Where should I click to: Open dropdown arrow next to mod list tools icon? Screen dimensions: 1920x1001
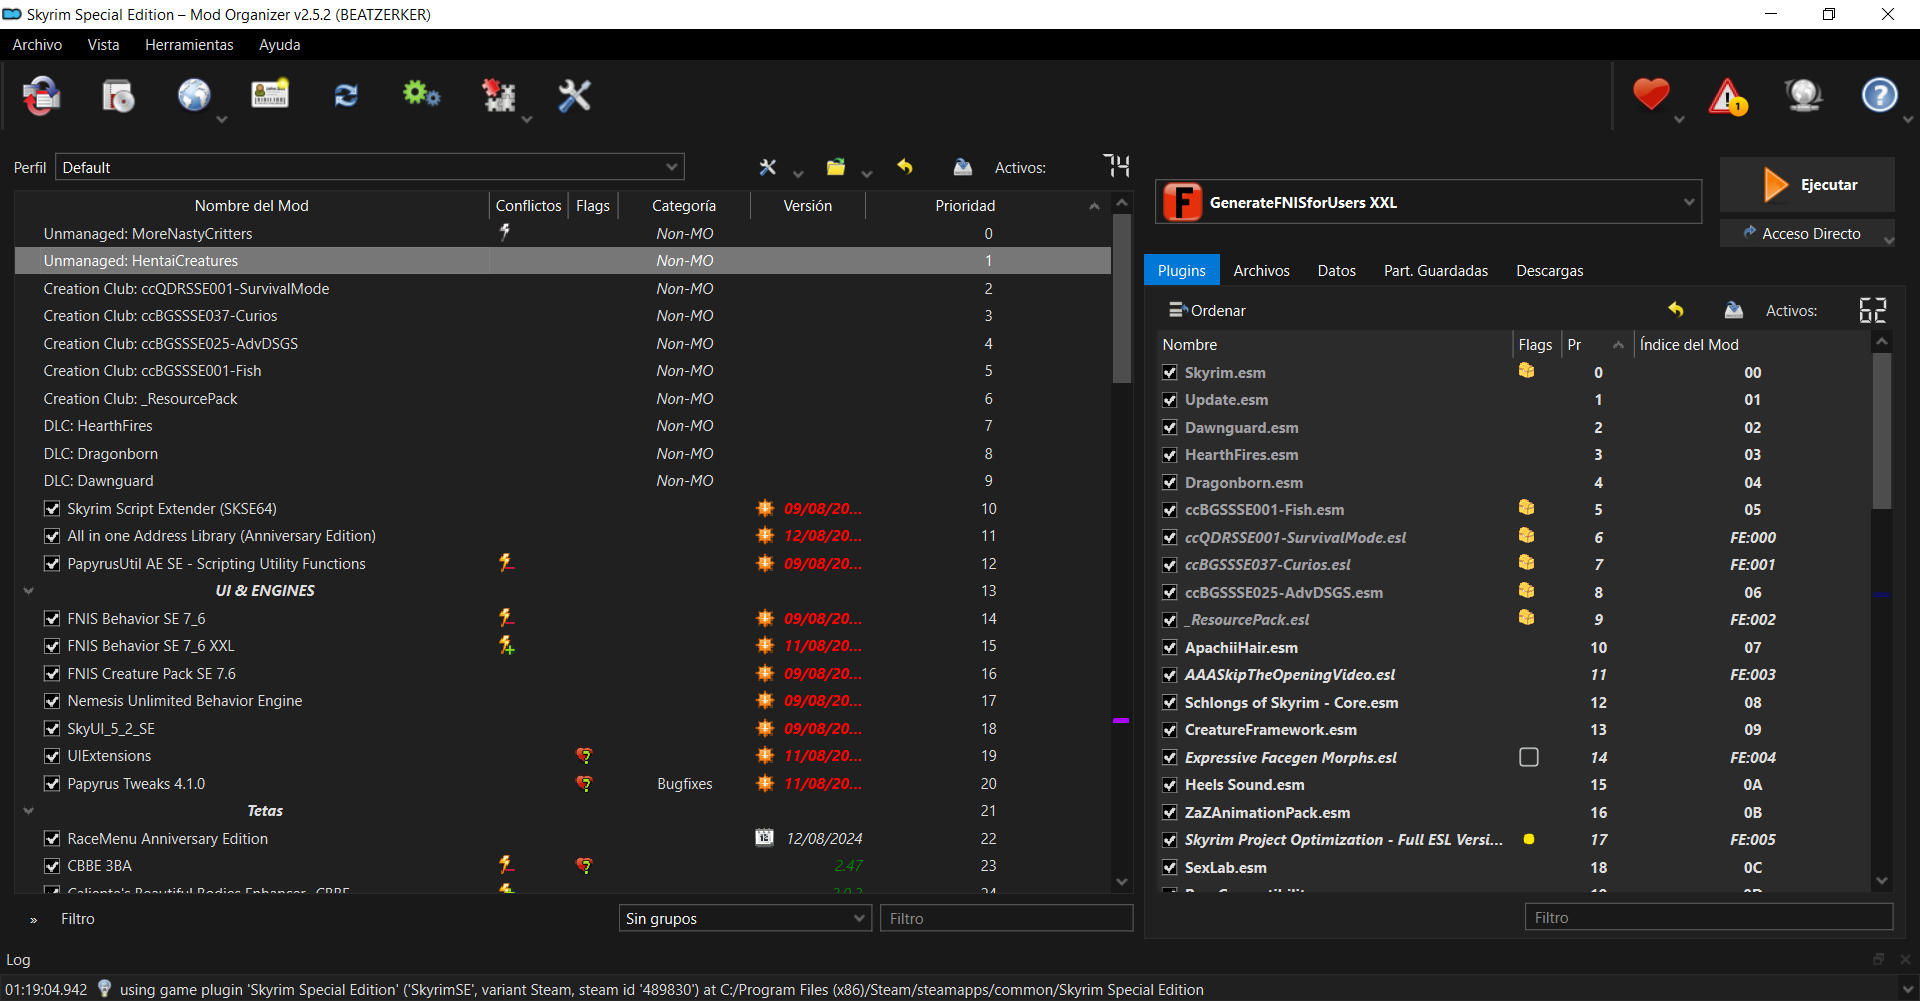pos(798,173)
